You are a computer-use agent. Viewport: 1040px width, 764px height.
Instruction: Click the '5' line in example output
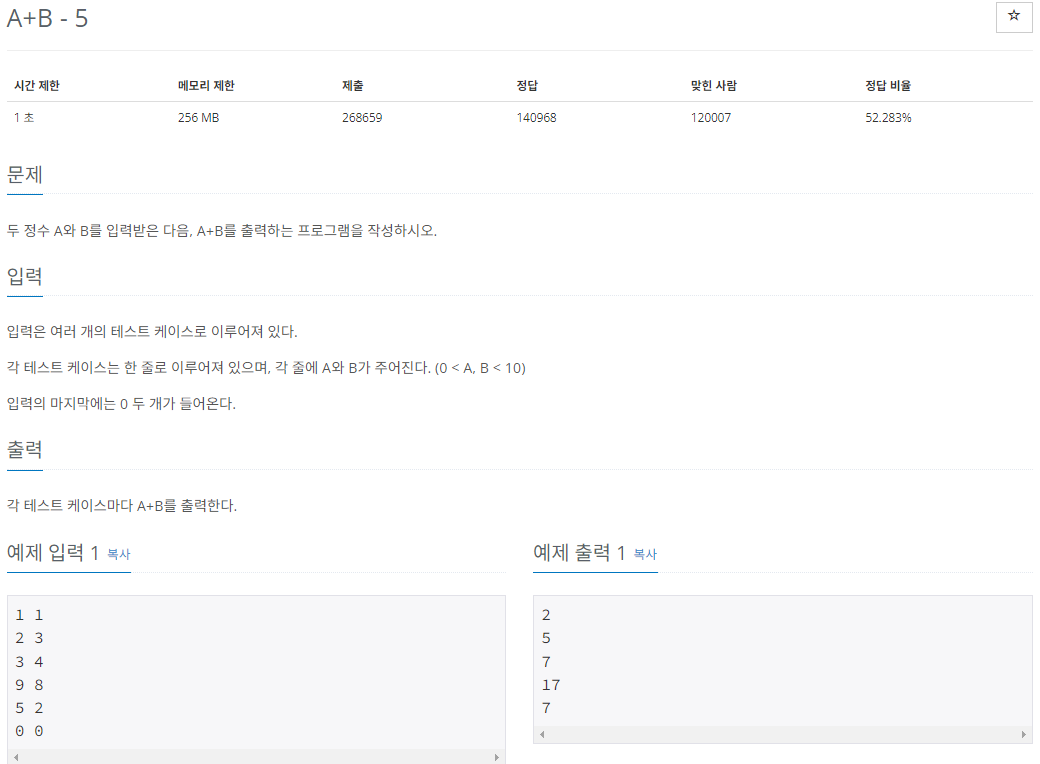(x=546, y=638)
